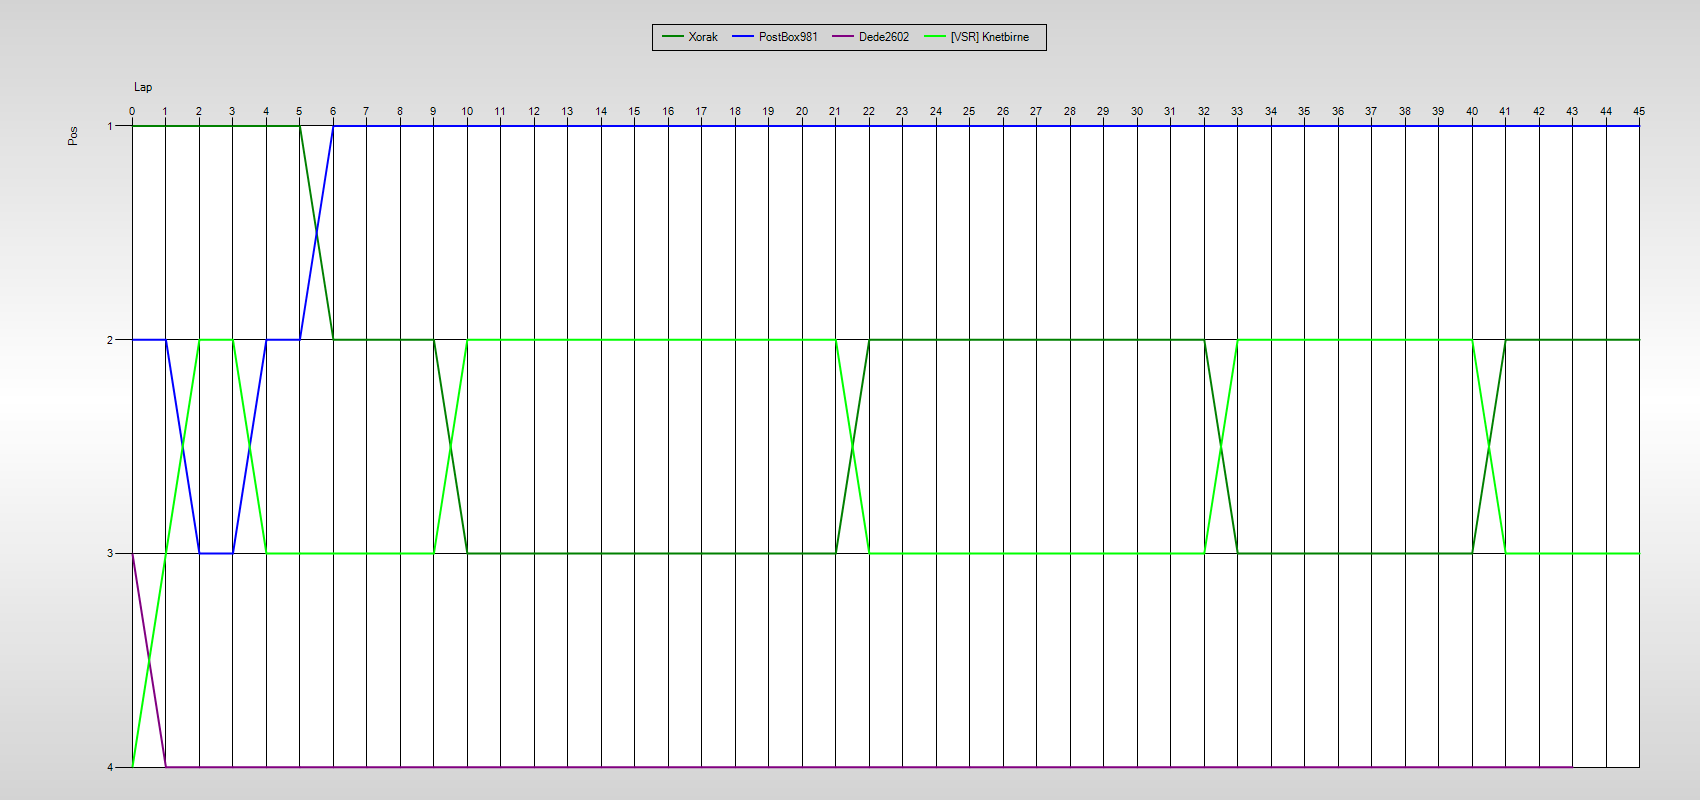Click lap number 40 on the axis
1700x800 pixels.
(1472, 111)
